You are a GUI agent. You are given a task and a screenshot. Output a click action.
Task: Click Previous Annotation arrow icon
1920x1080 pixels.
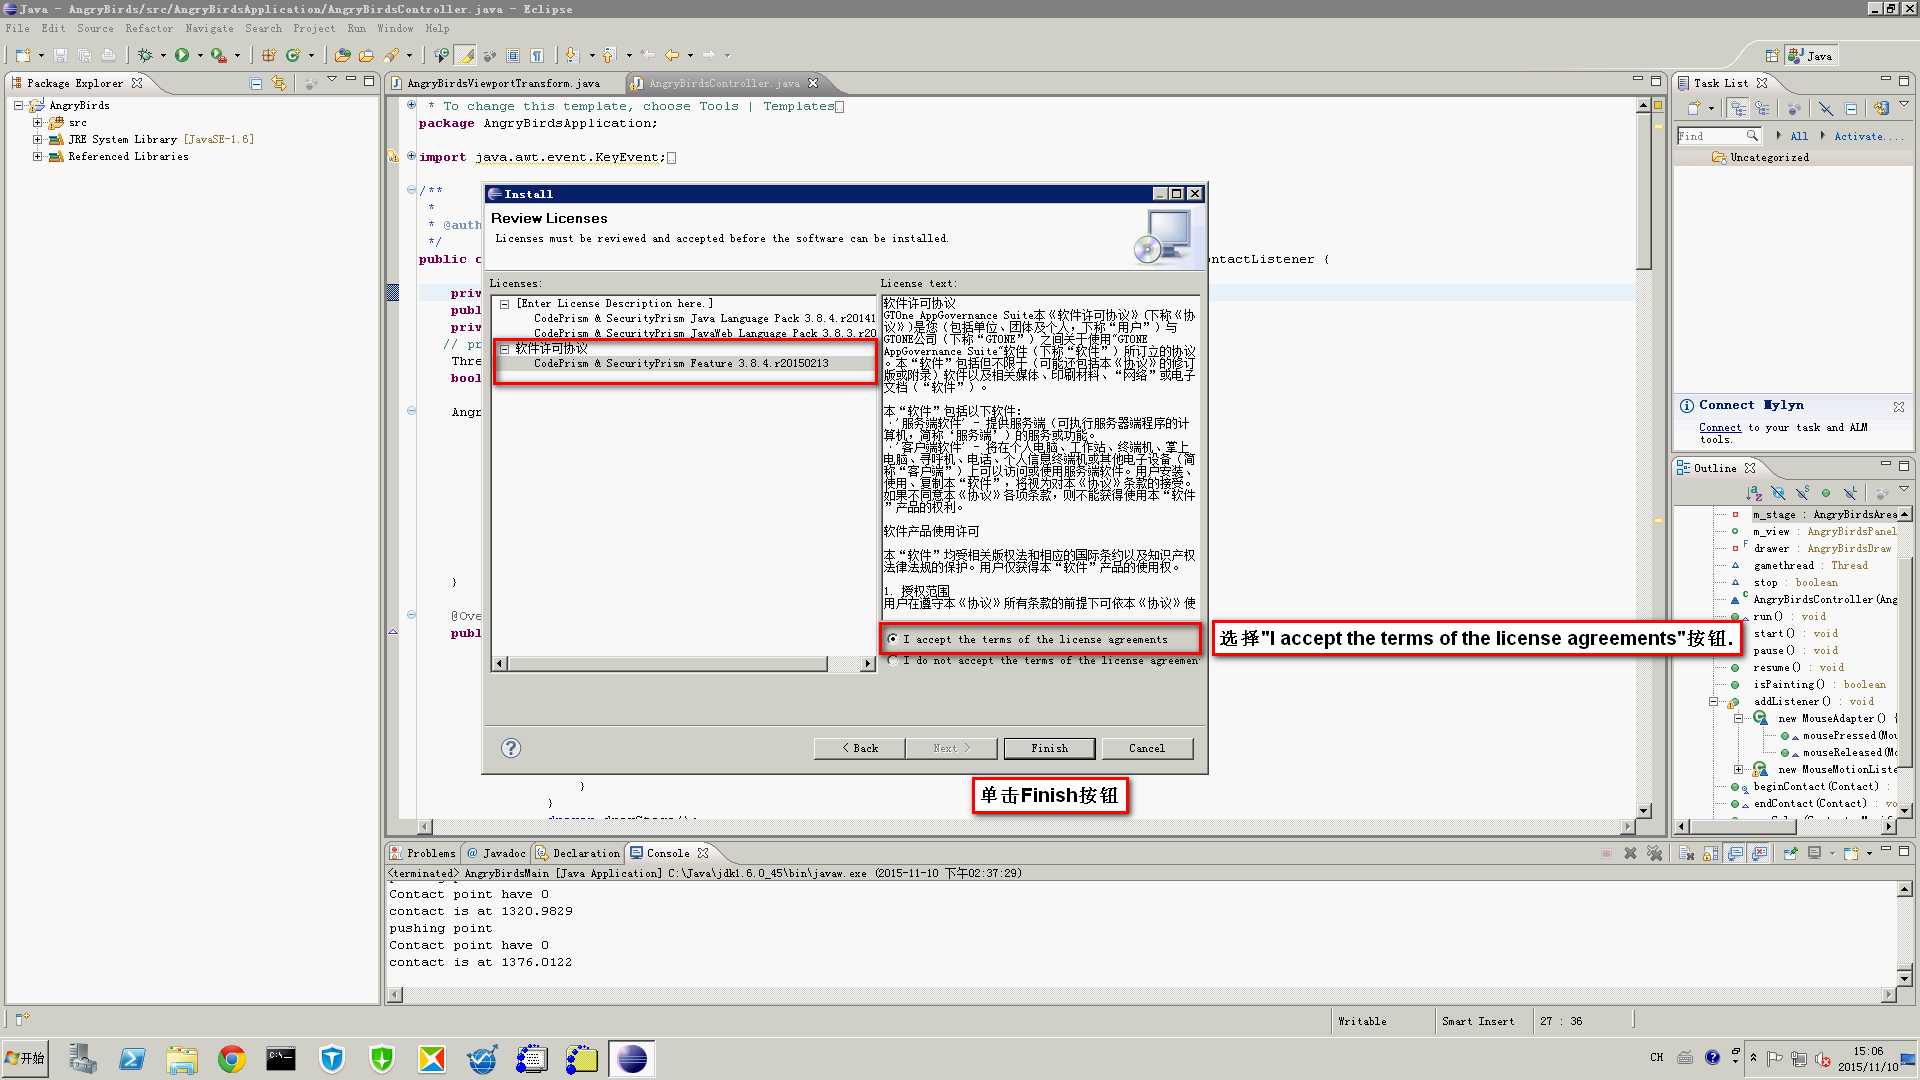(608, 56)
